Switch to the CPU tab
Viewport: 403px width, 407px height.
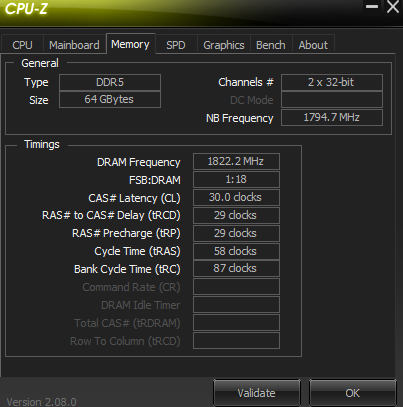tap(22, 45)
